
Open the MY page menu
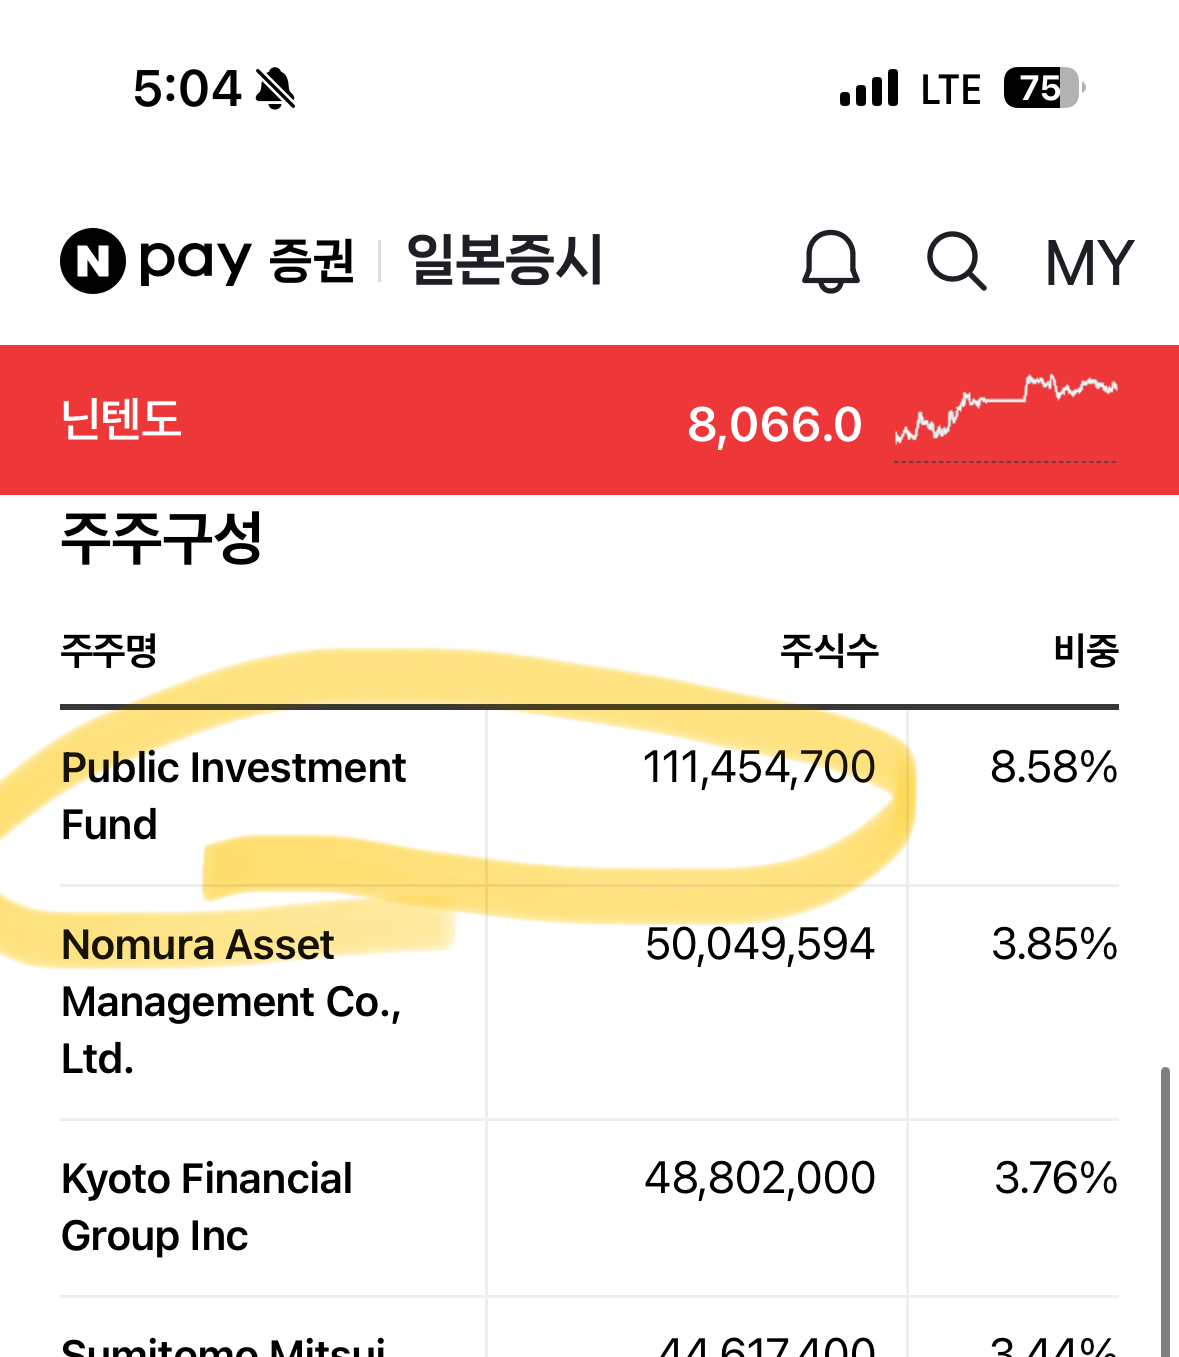(x=1089, y=262)
